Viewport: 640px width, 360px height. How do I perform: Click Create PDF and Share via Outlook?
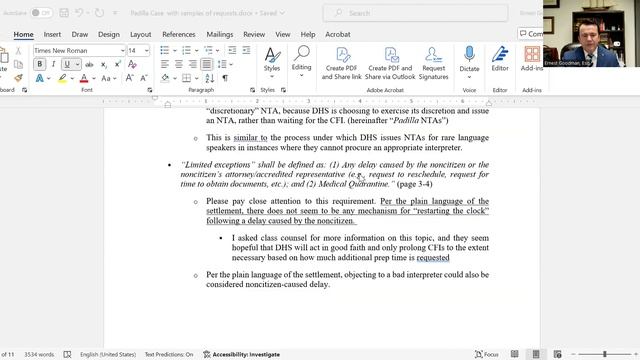[390, 63]
